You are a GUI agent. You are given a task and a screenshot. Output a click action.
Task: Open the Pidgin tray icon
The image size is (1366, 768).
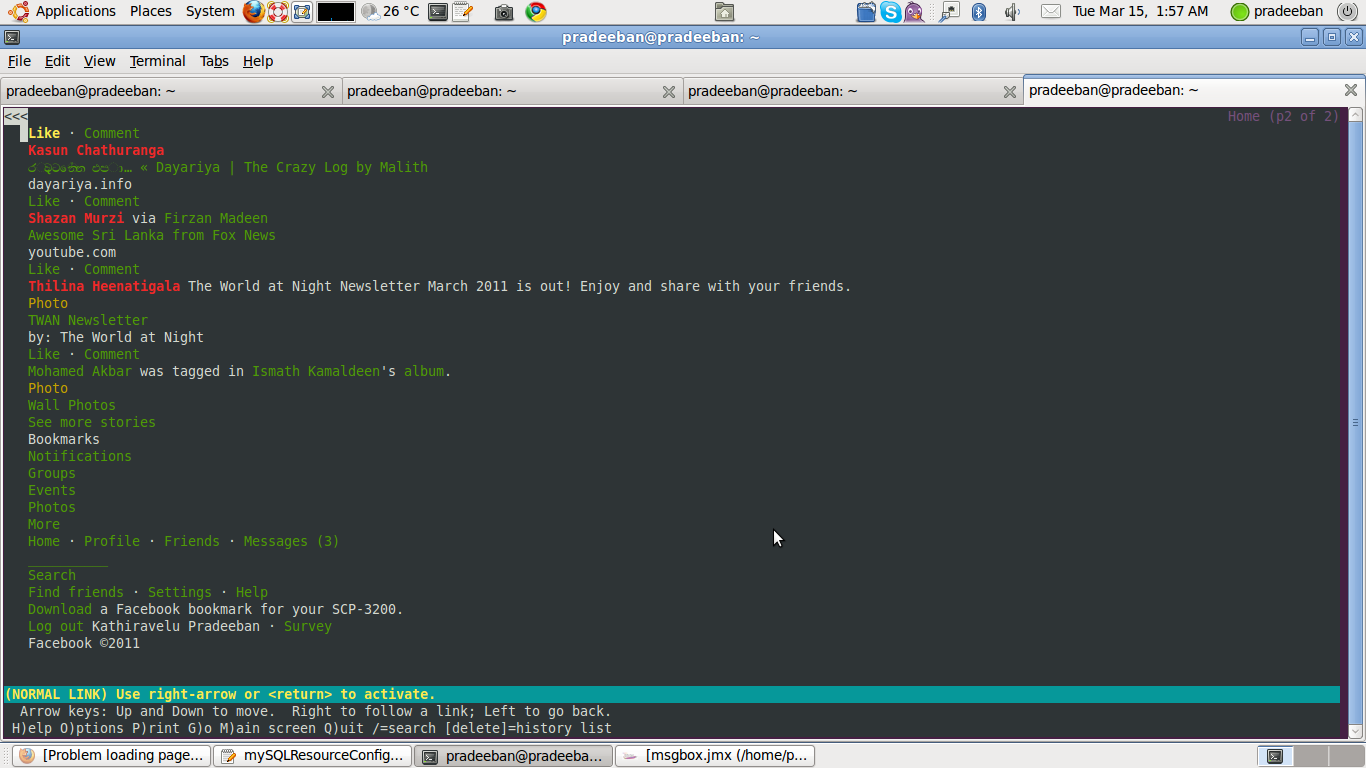click(x=914, y=12)
